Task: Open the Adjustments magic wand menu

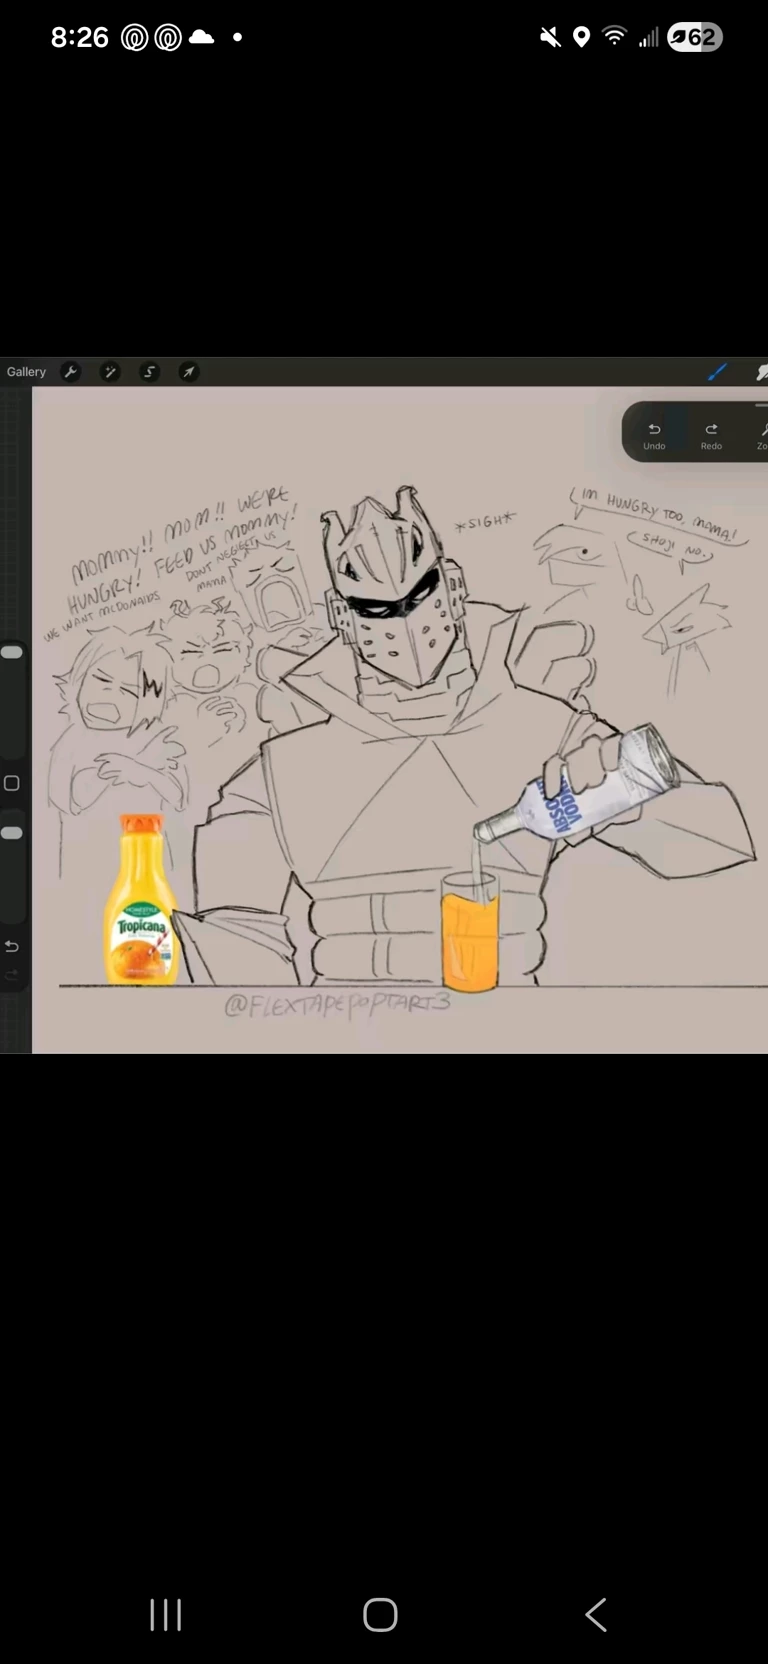Action: point(110,372)
